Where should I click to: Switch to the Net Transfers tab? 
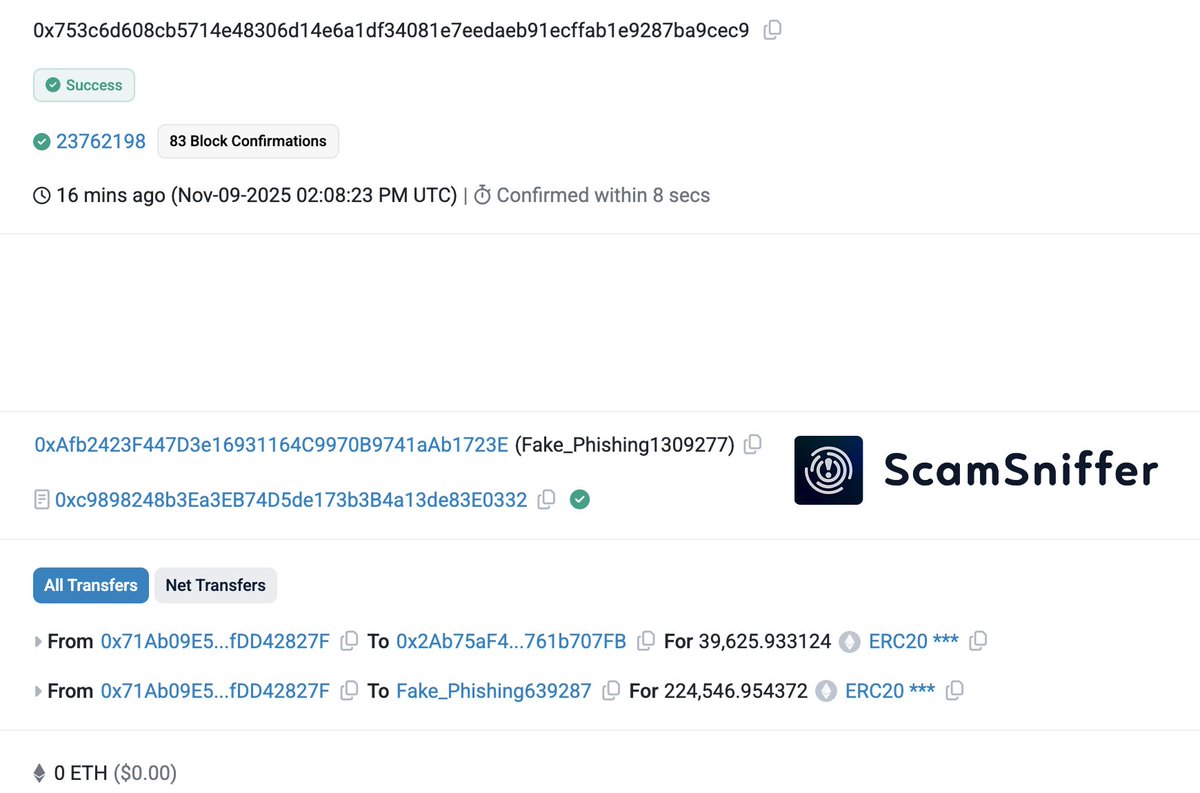pos(215,585)
